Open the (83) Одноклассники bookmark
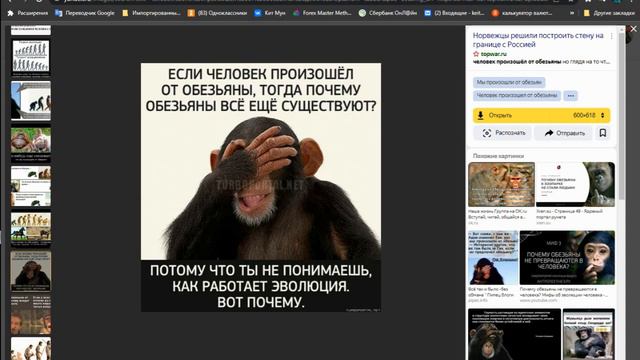 coord(218,13)
